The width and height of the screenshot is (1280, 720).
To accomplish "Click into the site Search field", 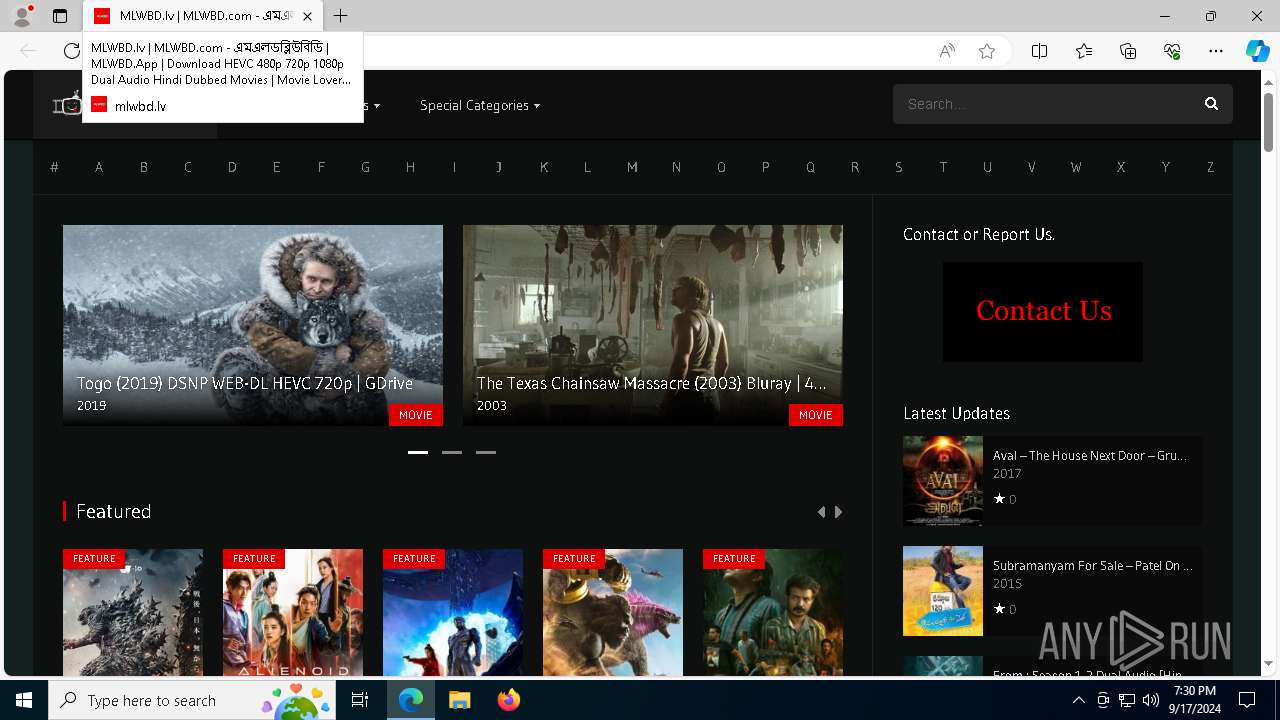I will 1045,104.
